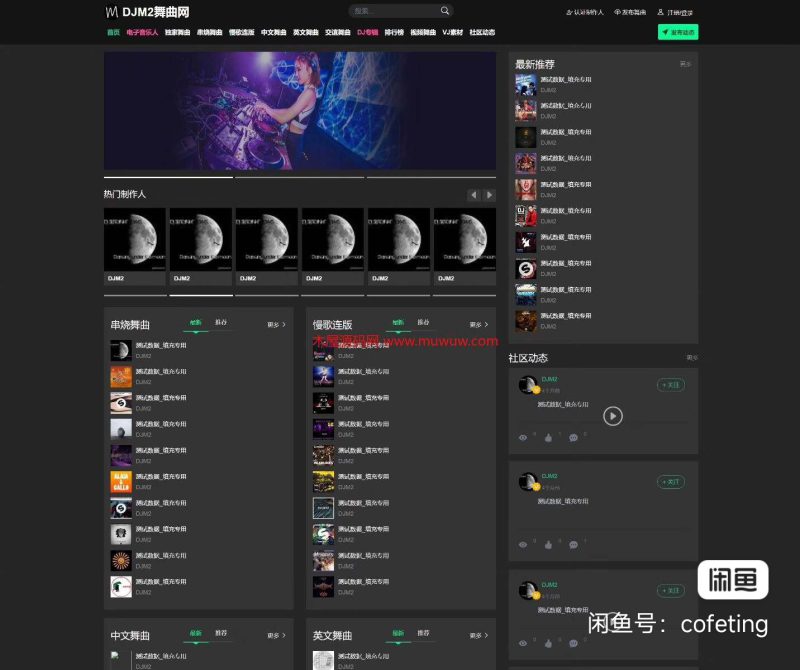This screenshot has height=670, width=800.
Task: Select 推荐 tab in 中文舞曲 section
Action: [x=221, y=633]
